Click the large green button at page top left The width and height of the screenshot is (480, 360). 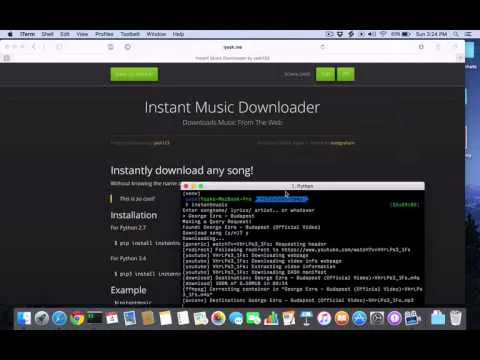pyautogui.click(x=134, y=74)
